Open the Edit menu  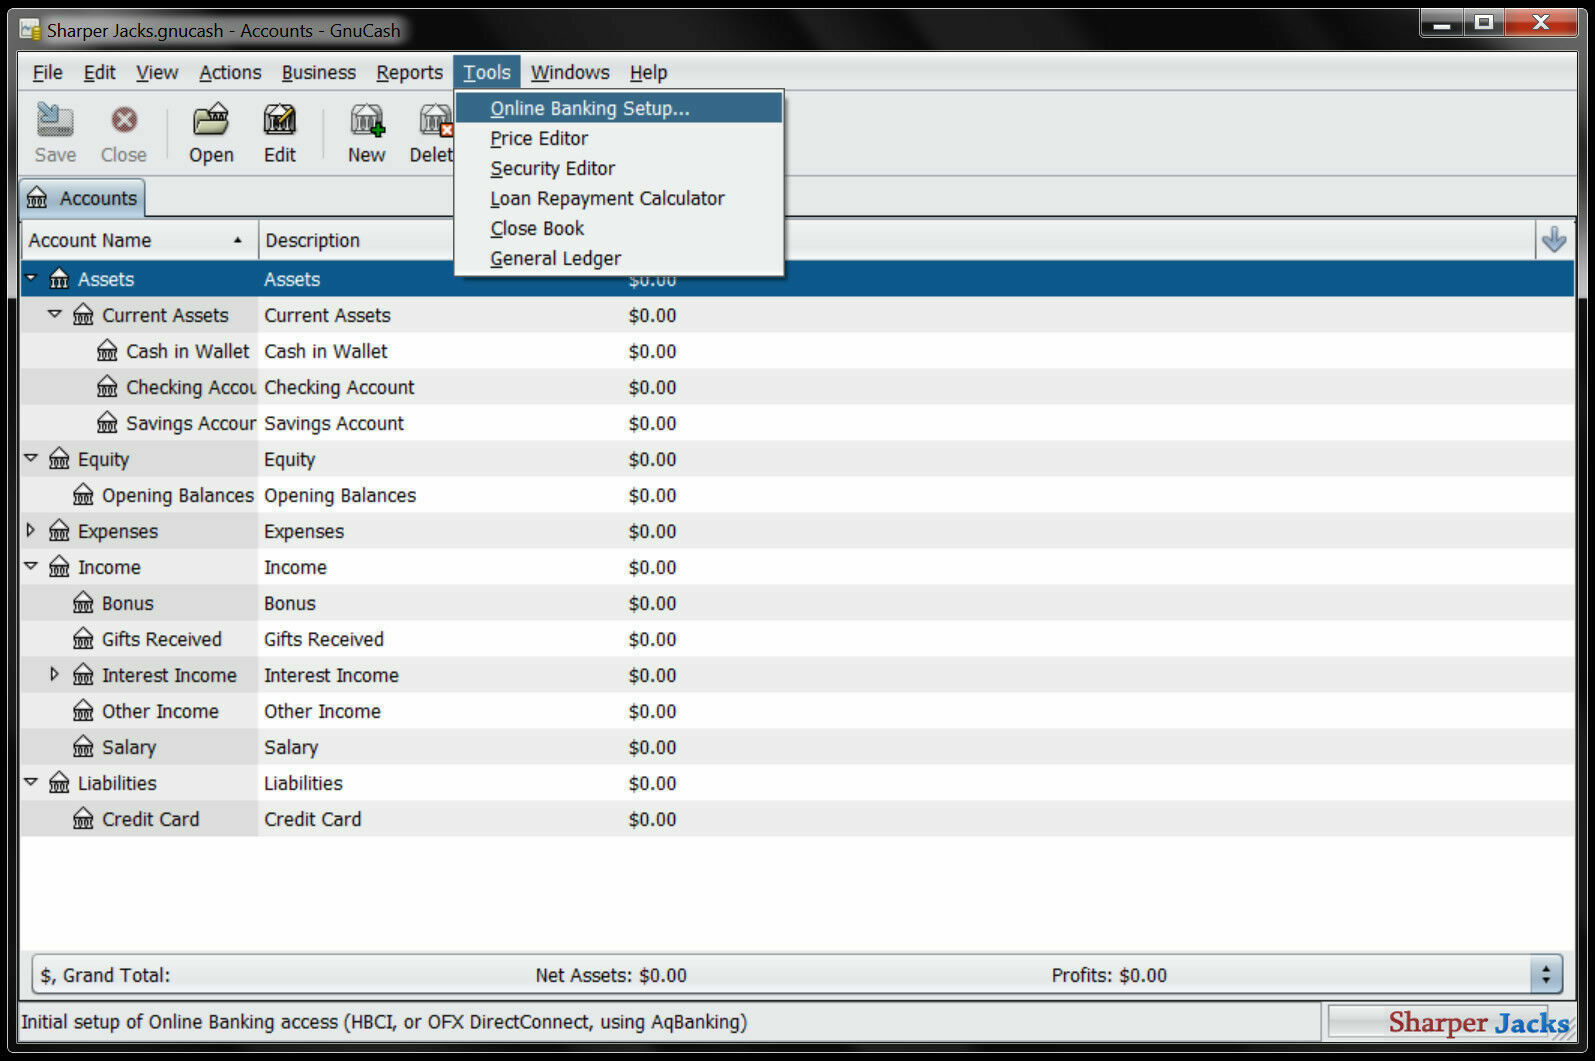coord(99,72)
